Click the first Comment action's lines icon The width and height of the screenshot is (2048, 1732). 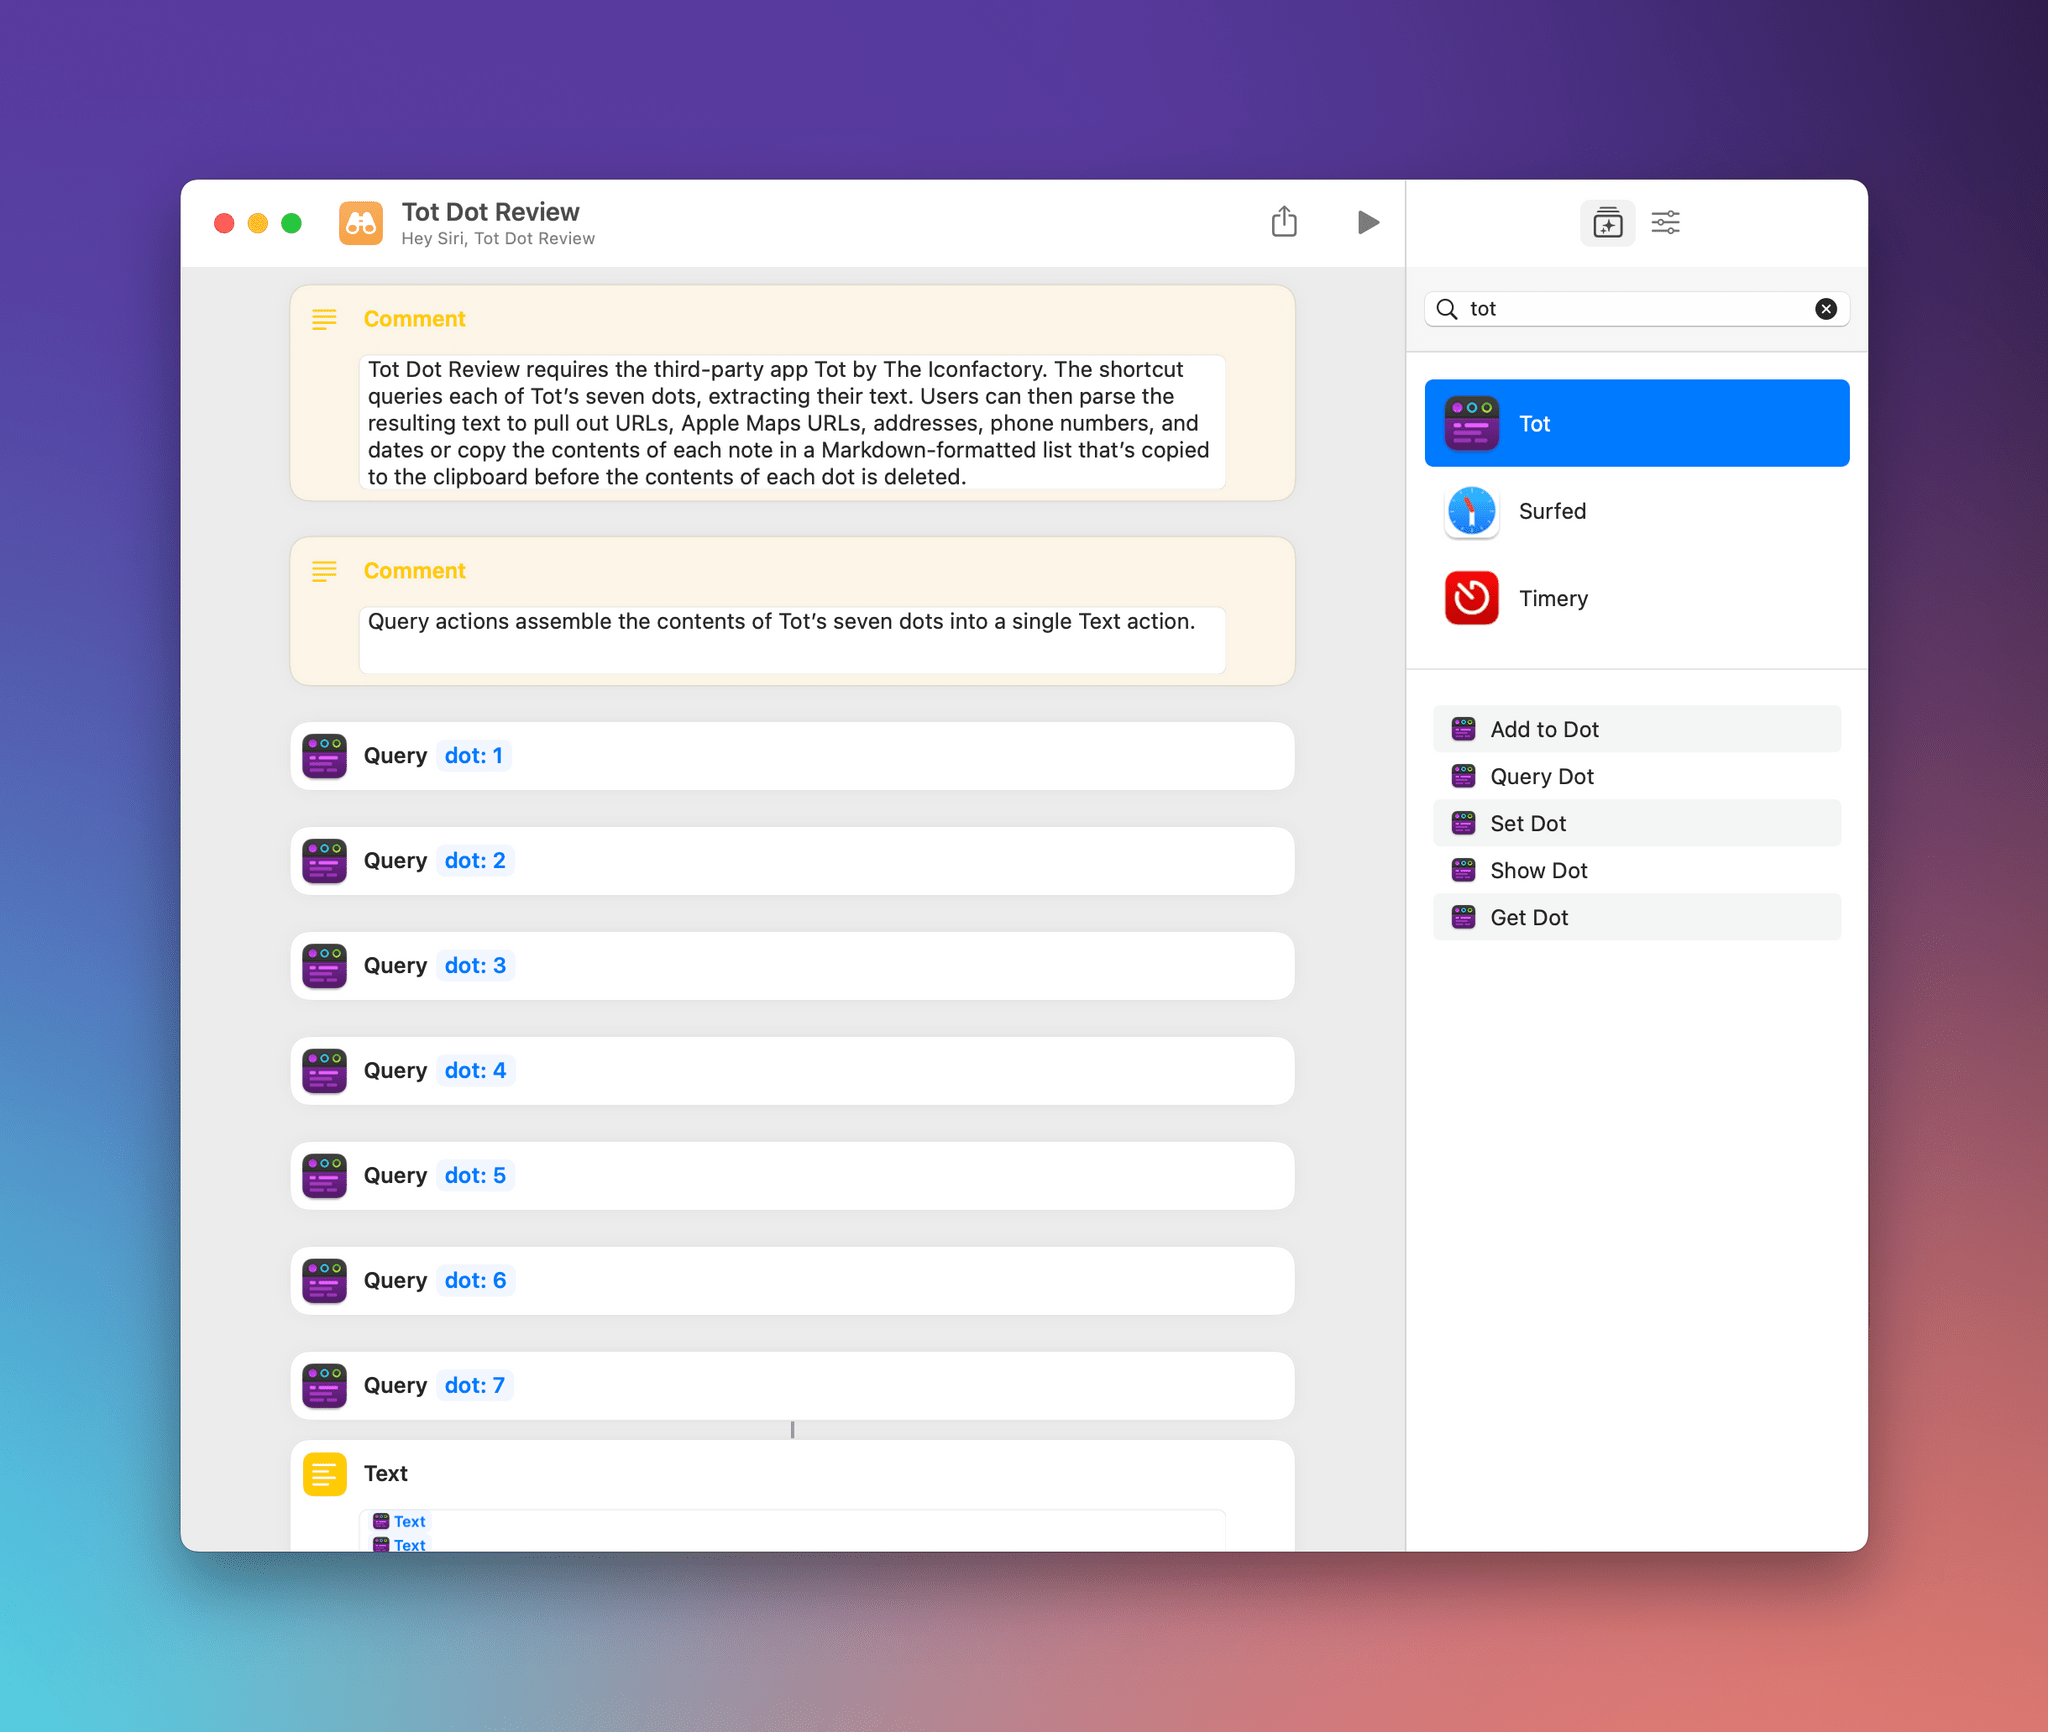pos(324,319)
